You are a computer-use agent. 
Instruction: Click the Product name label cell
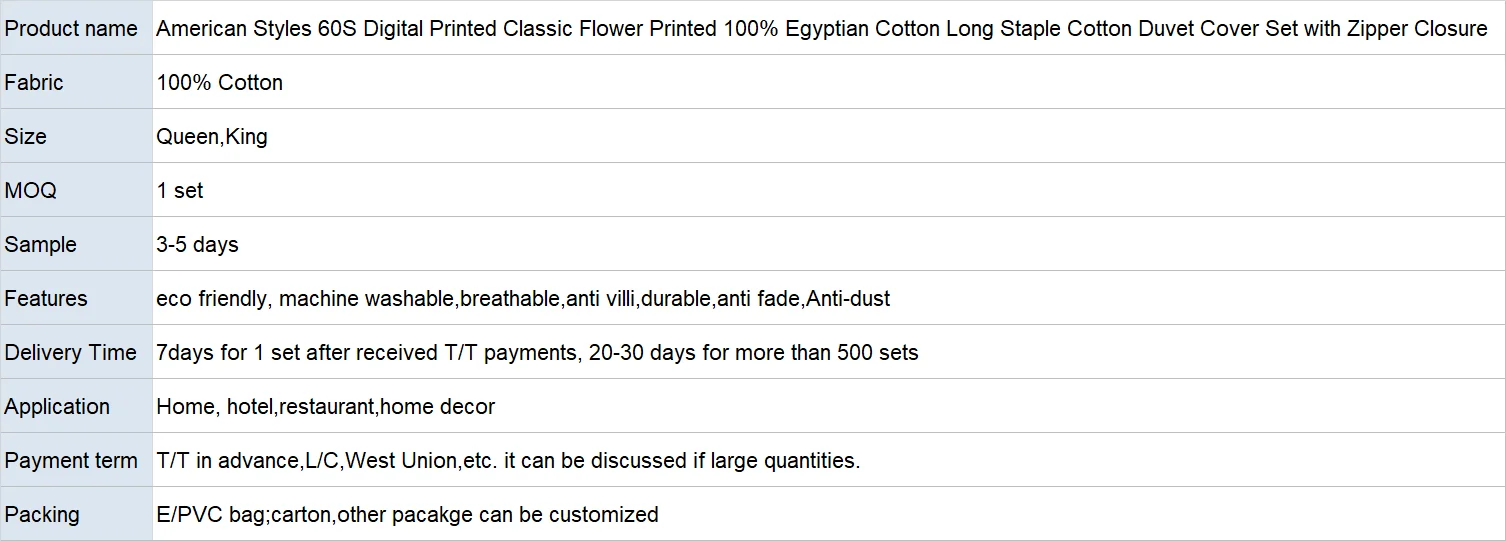tap(71, 29)
